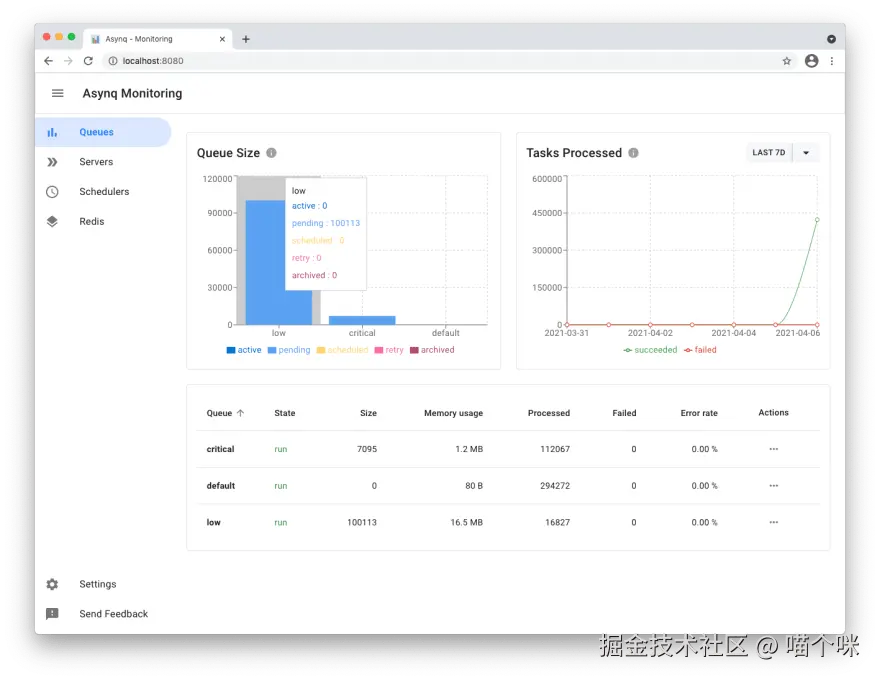Toggle the pending series in the legend
This screenshot has height=680, width=880.
coord(287,350)
